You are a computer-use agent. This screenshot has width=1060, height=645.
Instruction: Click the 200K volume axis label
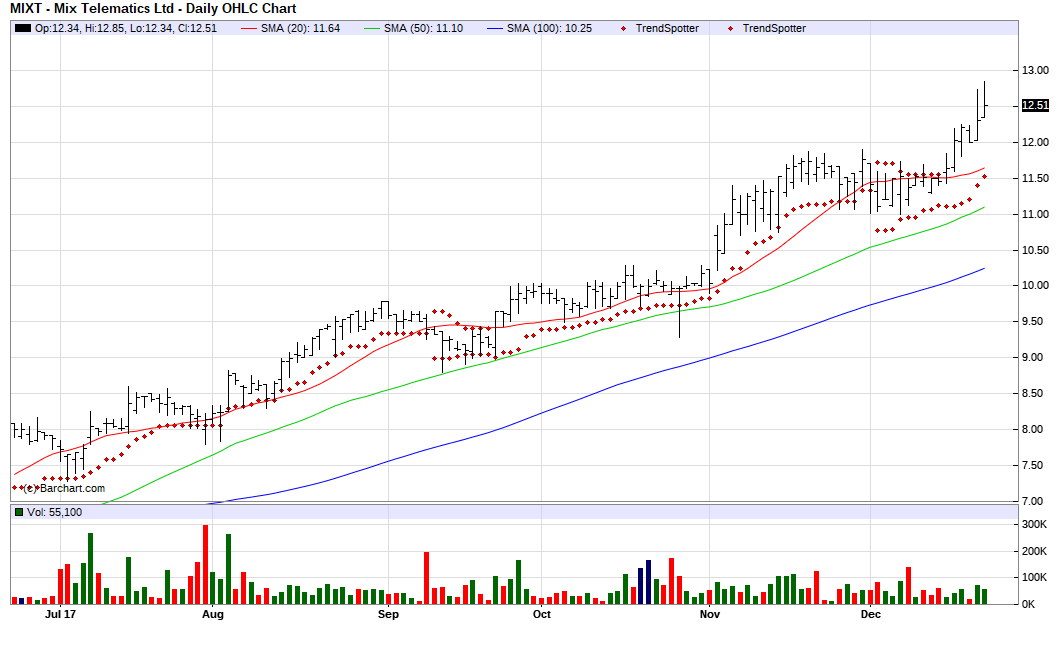(1034, 552)
